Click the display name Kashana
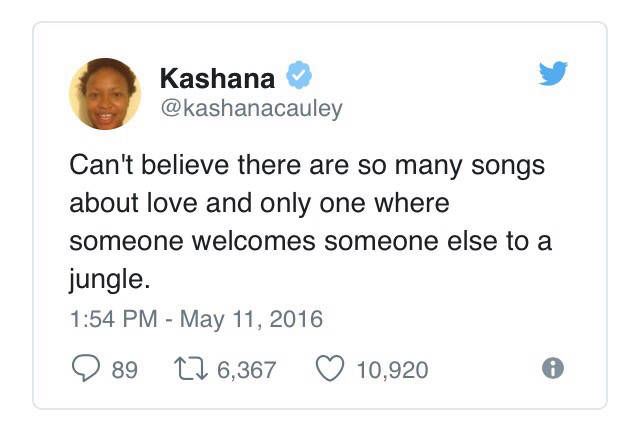 click(x=218, y=76)
